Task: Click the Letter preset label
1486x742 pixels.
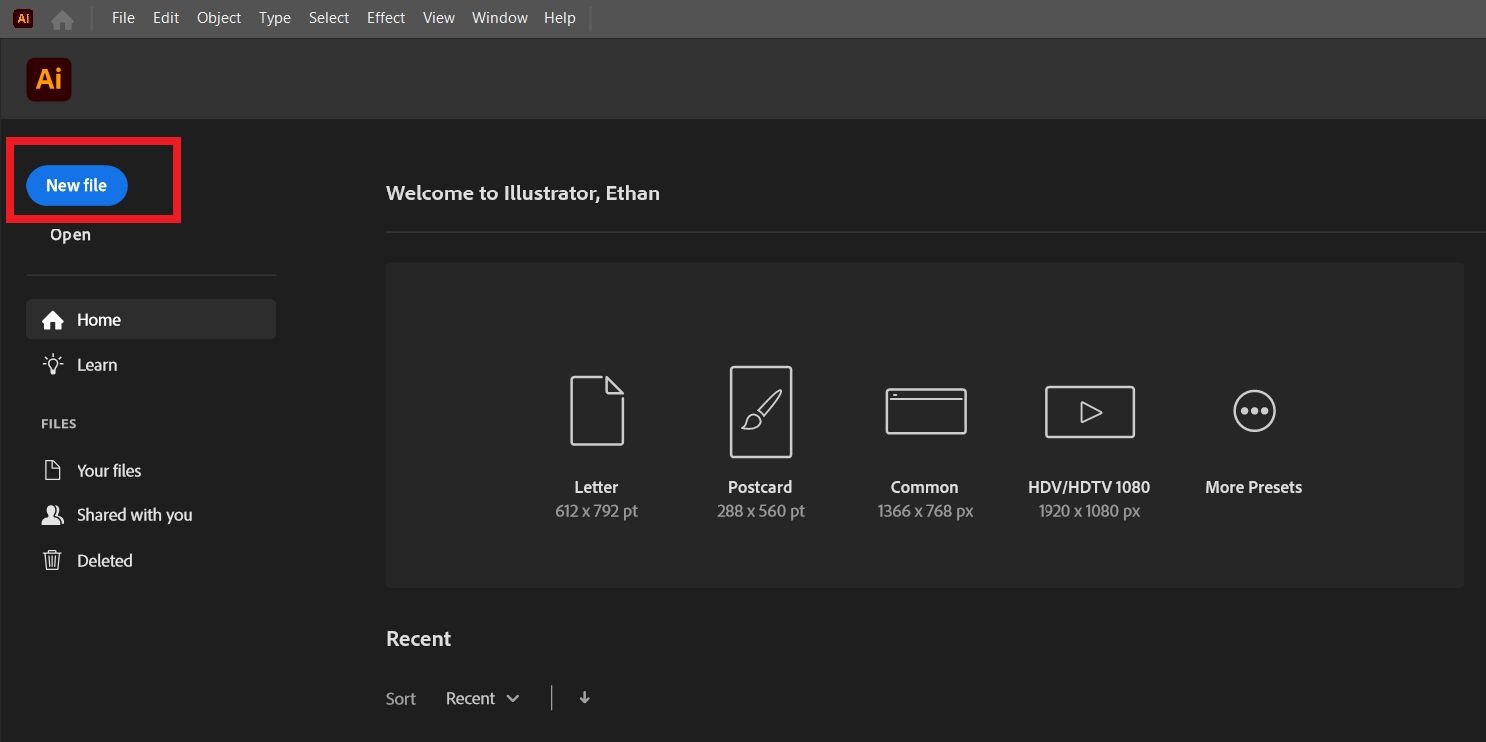Action: [x=596, y=487]
